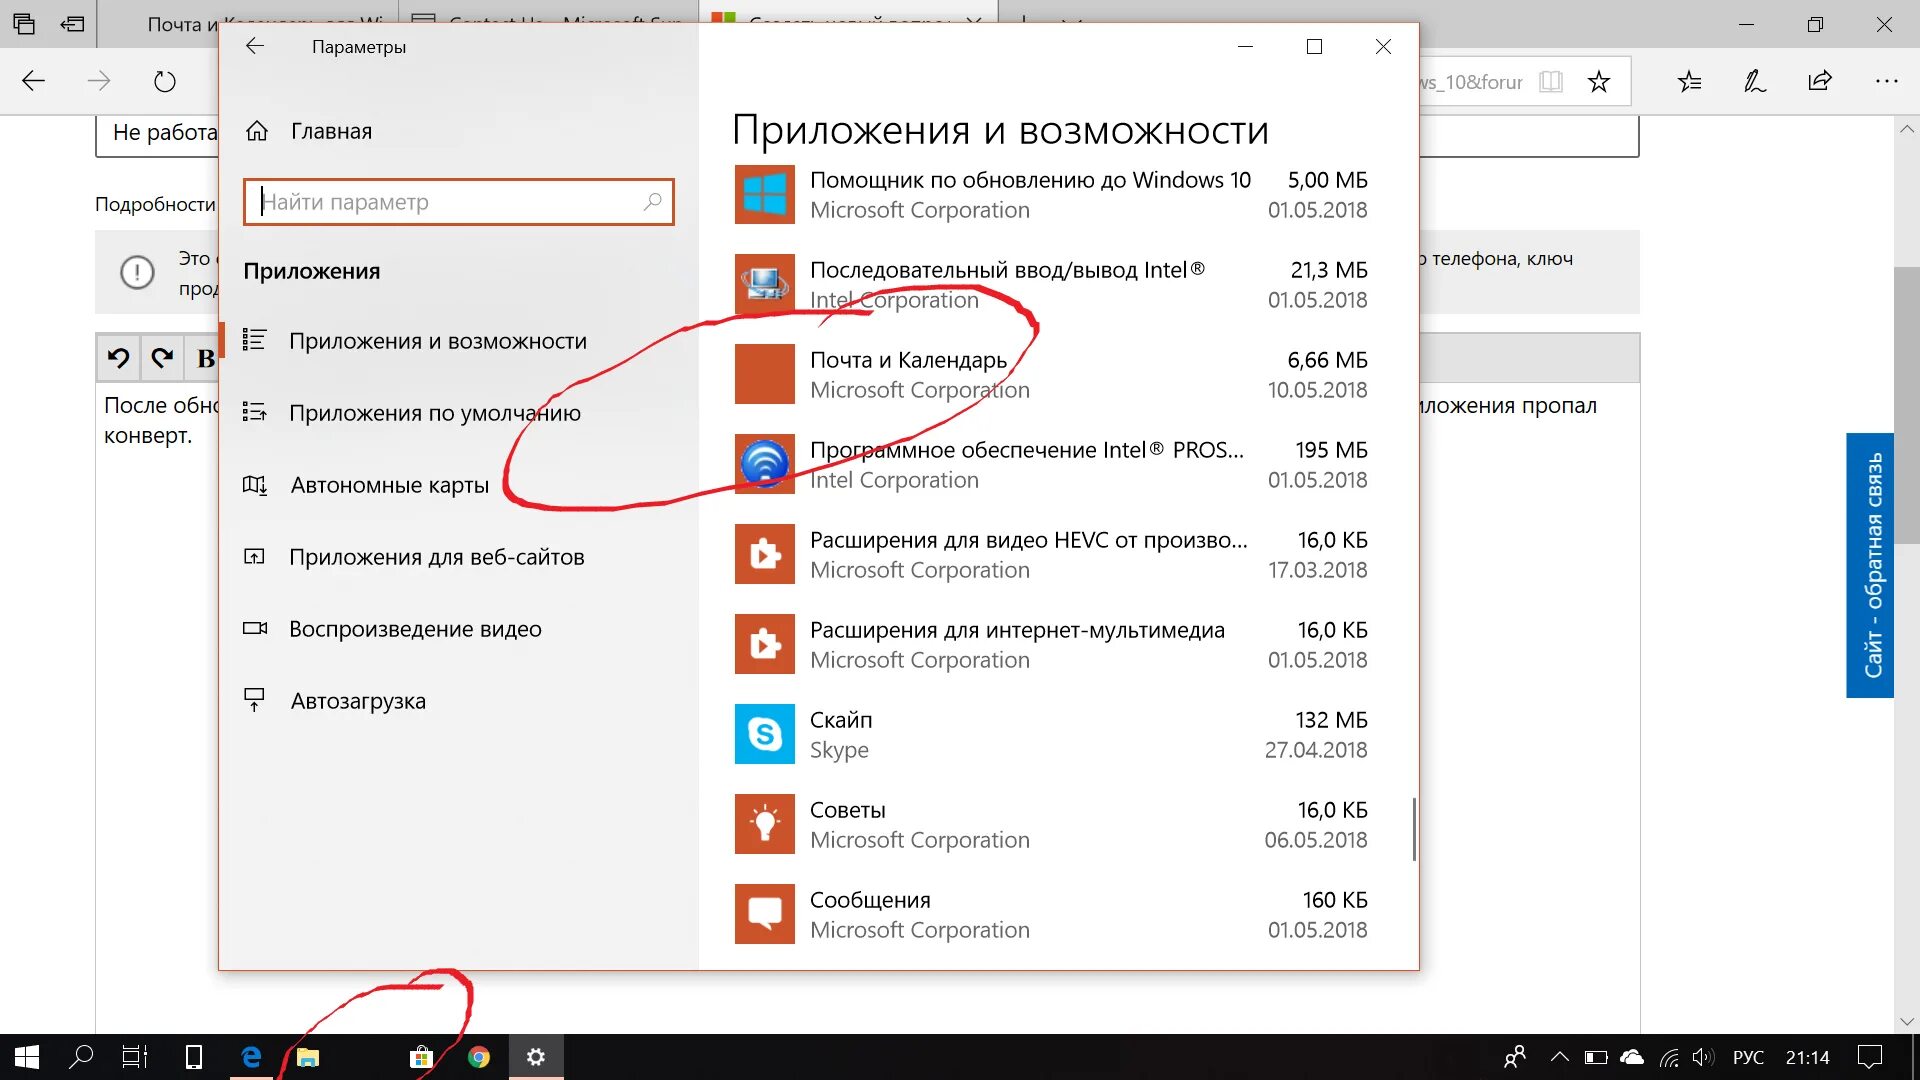This screenshot has width=1920, height=1080.
Task: Open Edge favorites hub icon
Action: coord(1690,81)
